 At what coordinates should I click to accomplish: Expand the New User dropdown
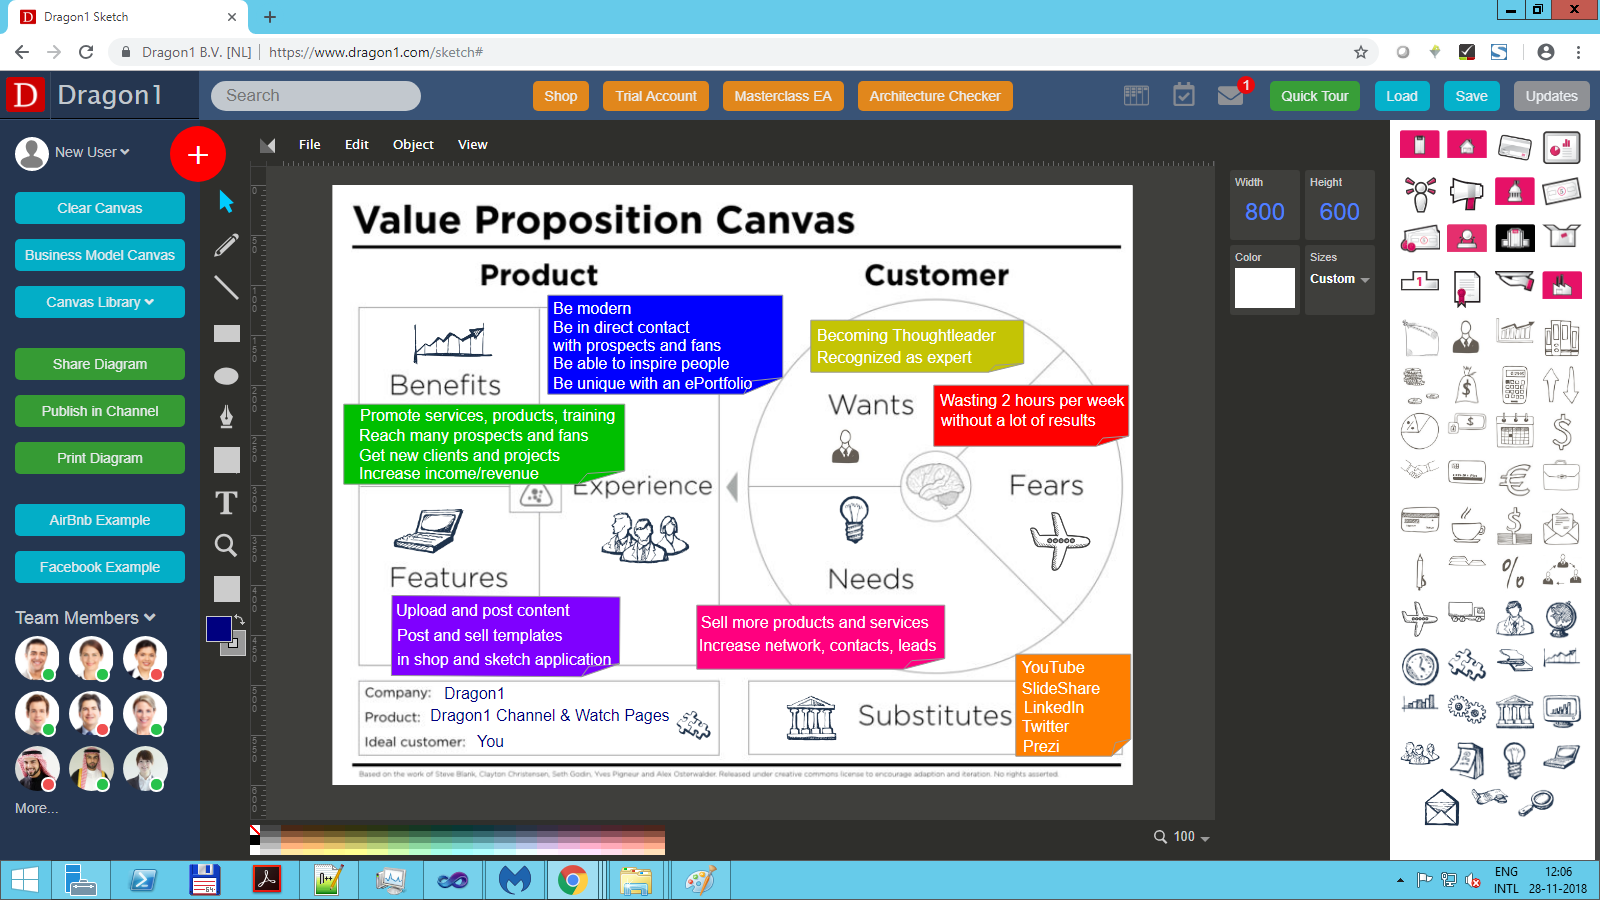[x=92, y=152]
